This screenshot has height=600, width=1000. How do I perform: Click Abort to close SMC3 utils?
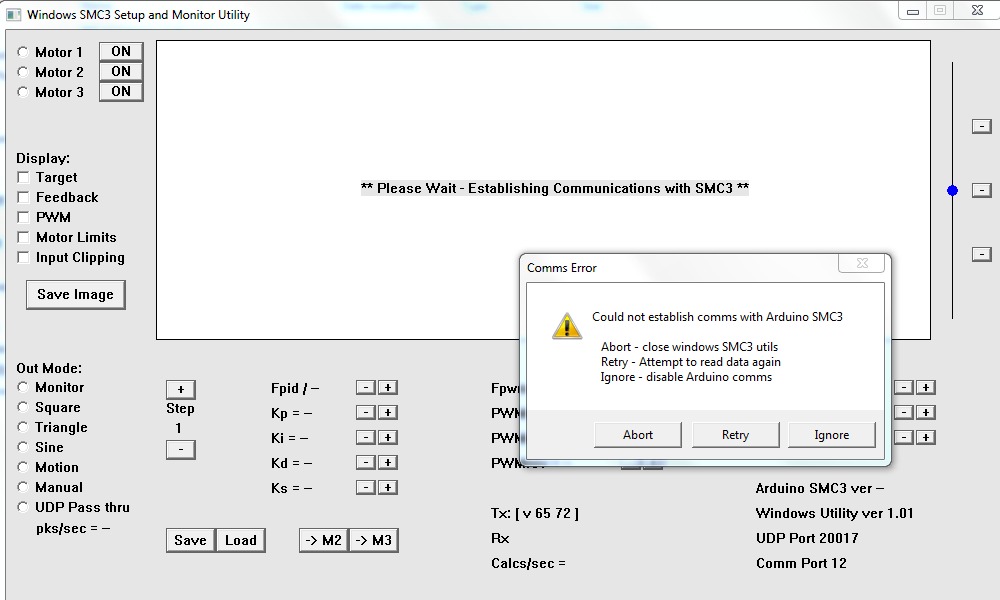(638, 435)
